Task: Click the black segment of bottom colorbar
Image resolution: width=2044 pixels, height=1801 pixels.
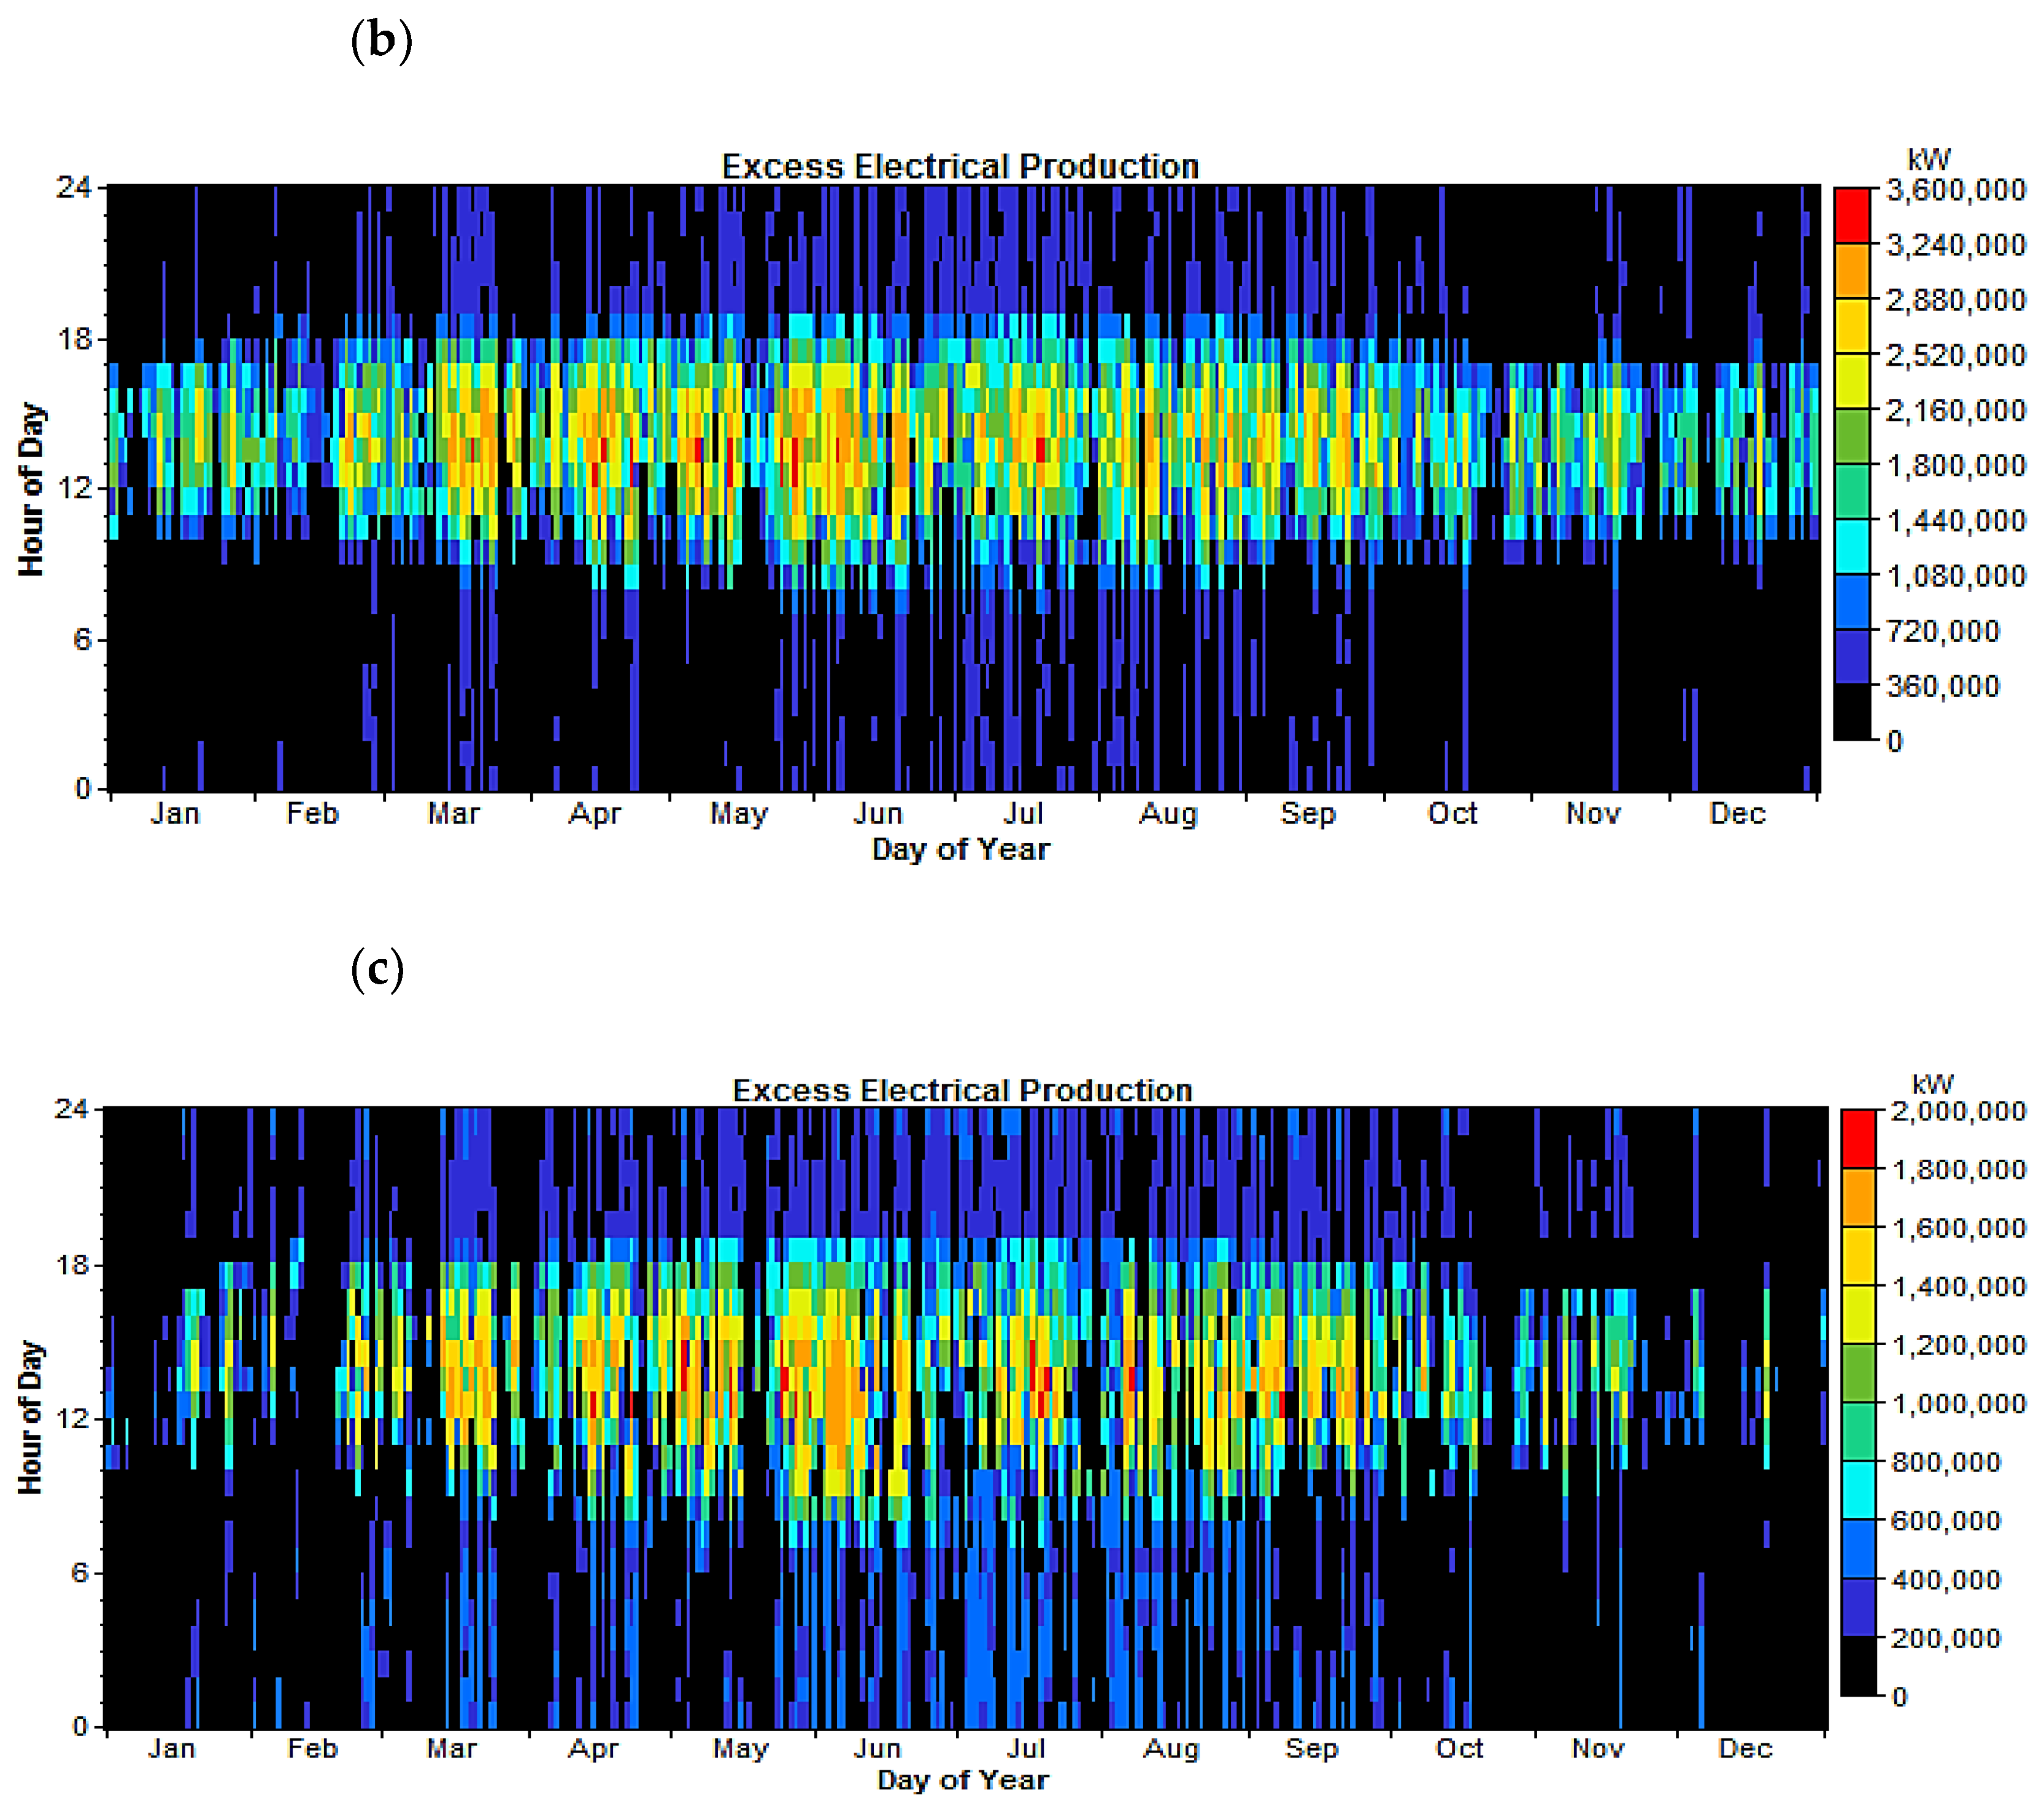Action: pyautogui.click(x=1858, y=1665)
